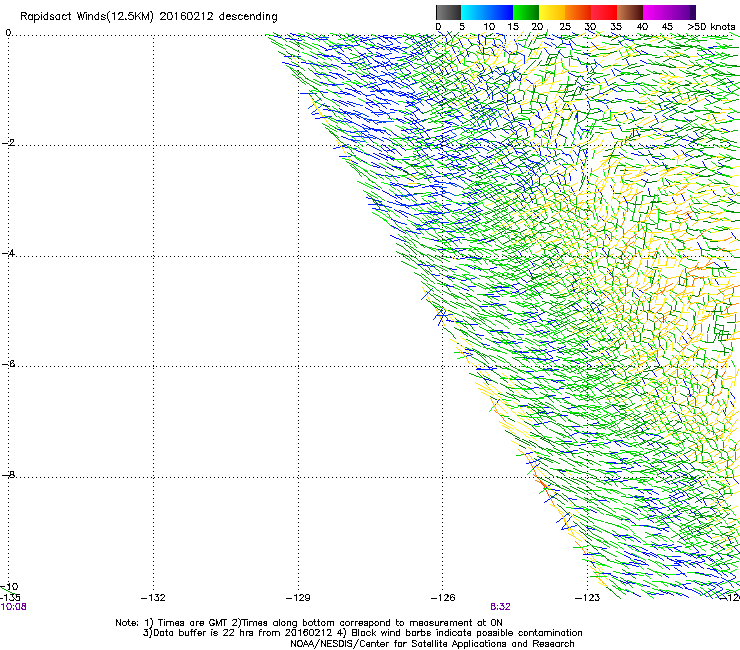Click the '-8' latitude axis label
The image size is (740, 650).
click(x=8, y=474)
